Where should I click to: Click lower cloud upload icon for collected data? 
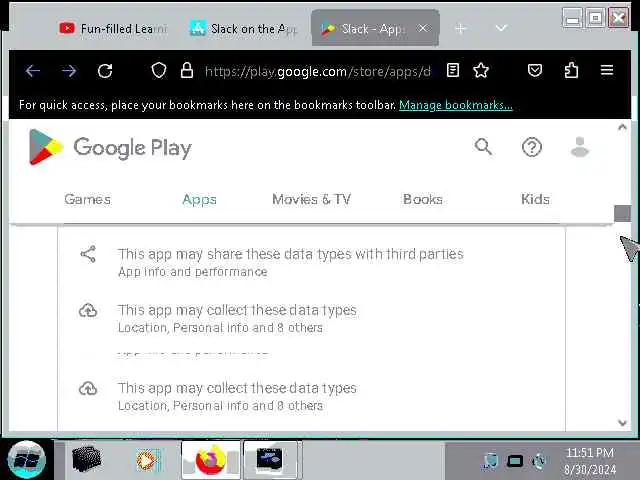(x=88, y=389)
